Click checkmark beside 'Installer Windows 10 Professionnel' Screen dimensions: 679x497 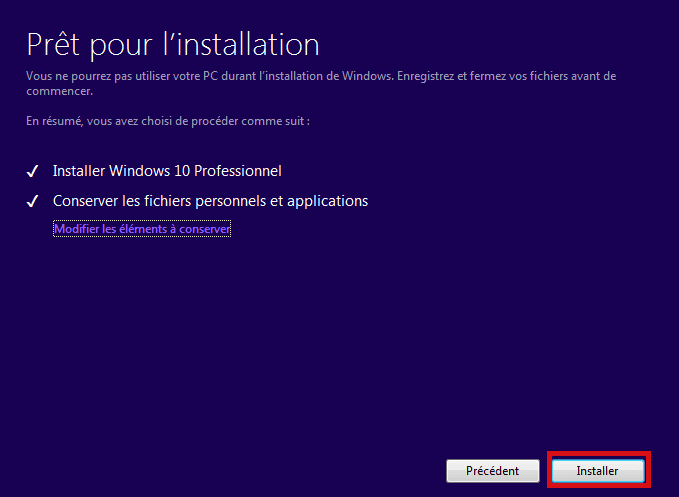(x=32, y=171)
